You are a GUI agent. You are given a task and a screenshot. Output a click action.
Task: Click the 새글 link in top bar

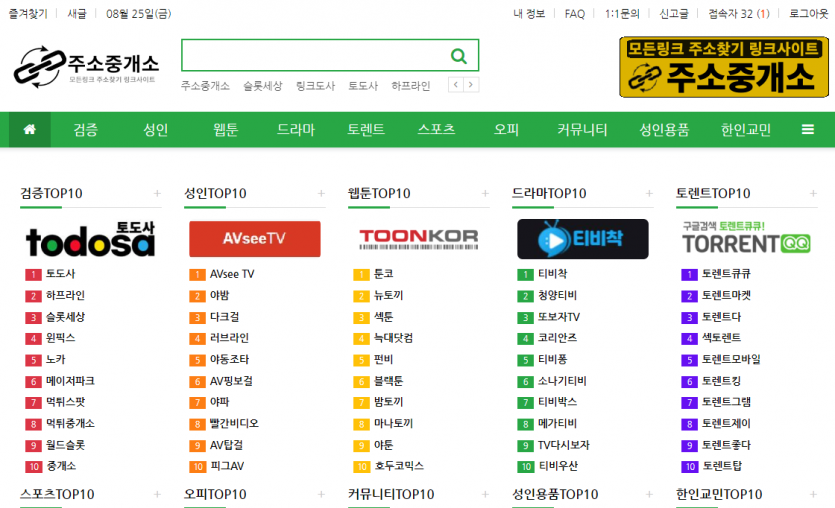[x=77, y=14]
